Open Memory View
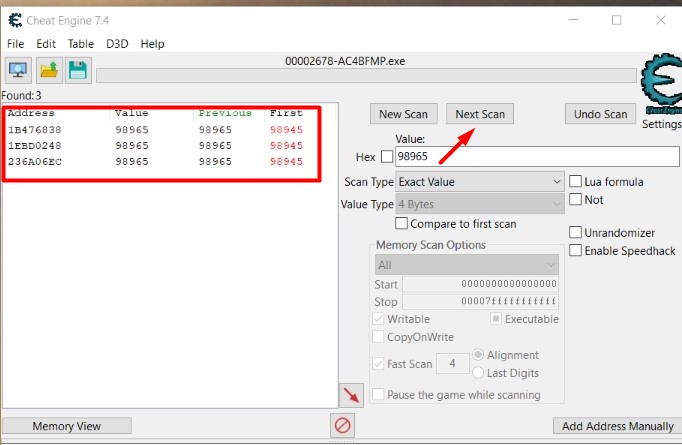 coord(67,426)
